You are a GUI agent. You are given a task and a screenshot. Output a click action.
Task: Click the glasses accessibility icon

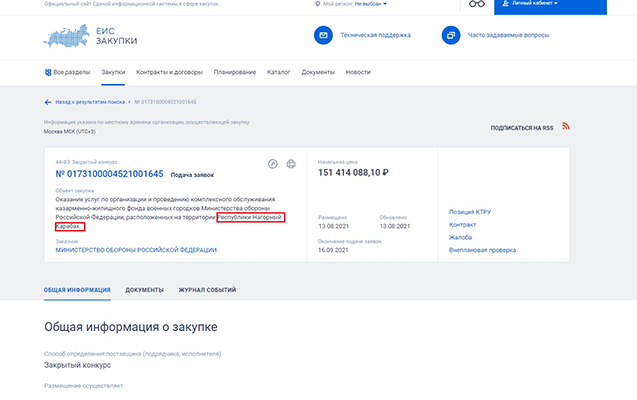pos(479,4)
